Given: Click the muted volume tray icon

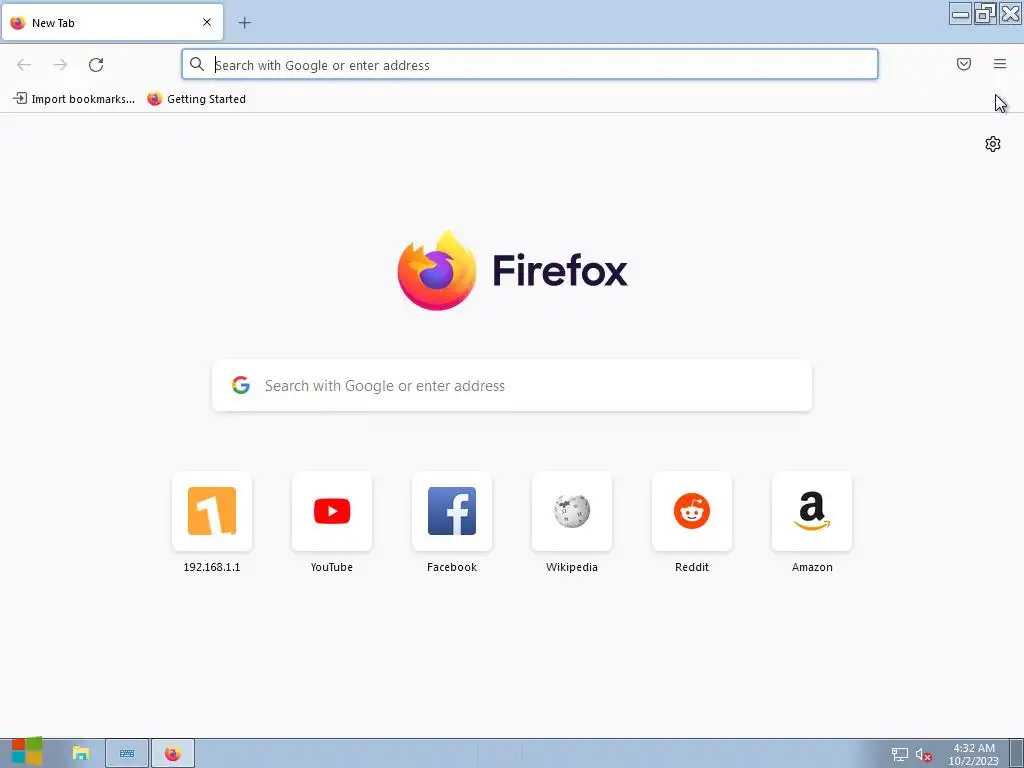Looking at the screenshot, I should [x=923, y=754].
